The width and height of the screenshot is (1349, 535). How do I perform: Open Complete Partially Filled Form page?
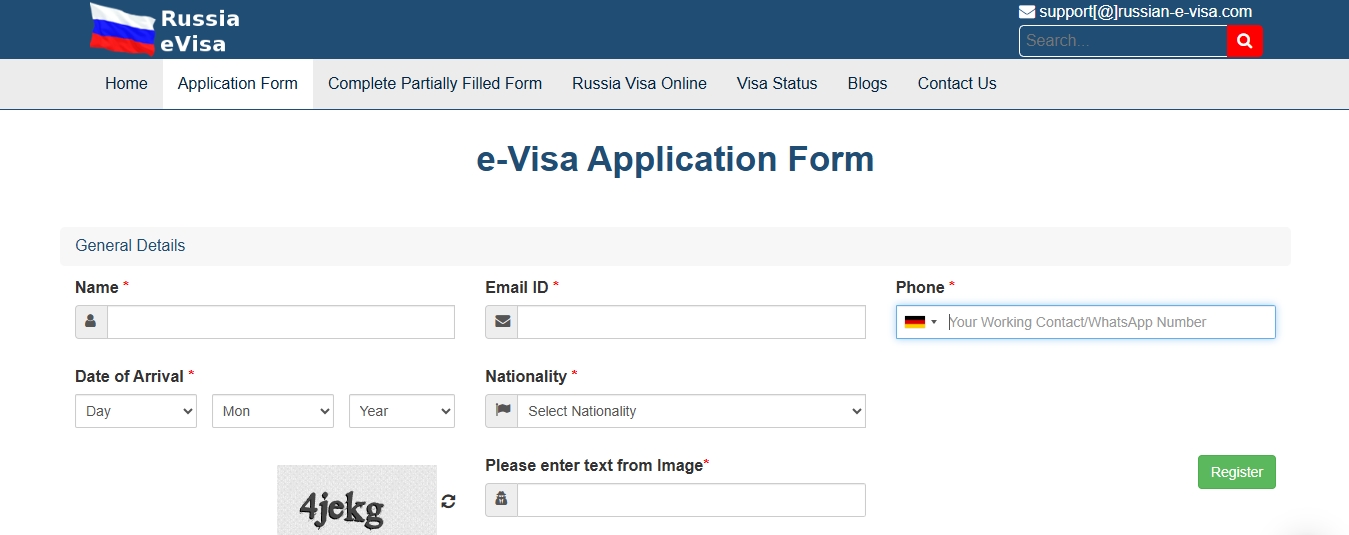[435, 84]
